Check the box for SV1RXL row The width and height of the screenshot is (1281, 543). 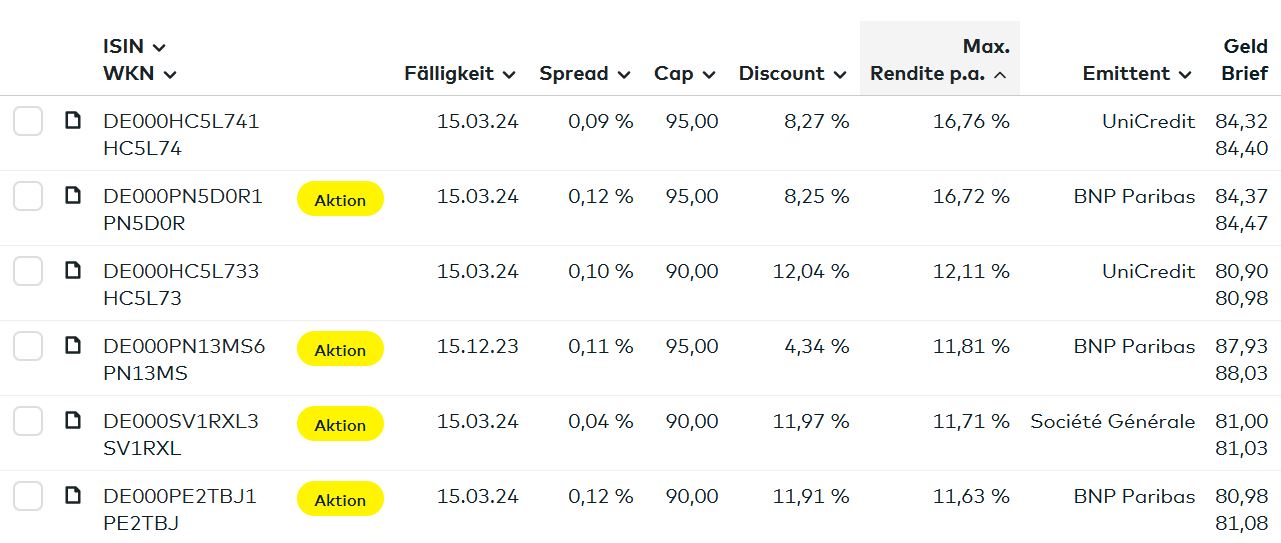28,422
